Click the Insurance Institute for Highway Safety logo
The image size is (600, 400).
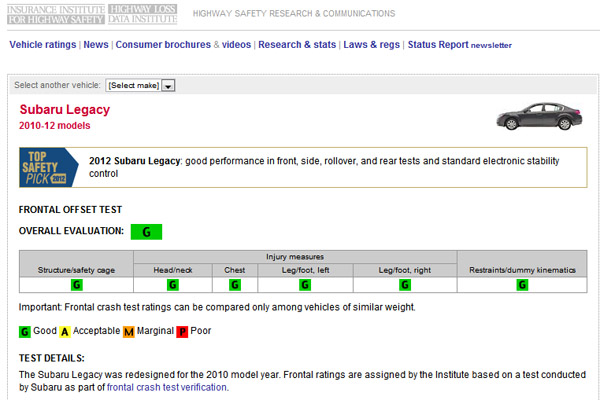tap(50, 14)
